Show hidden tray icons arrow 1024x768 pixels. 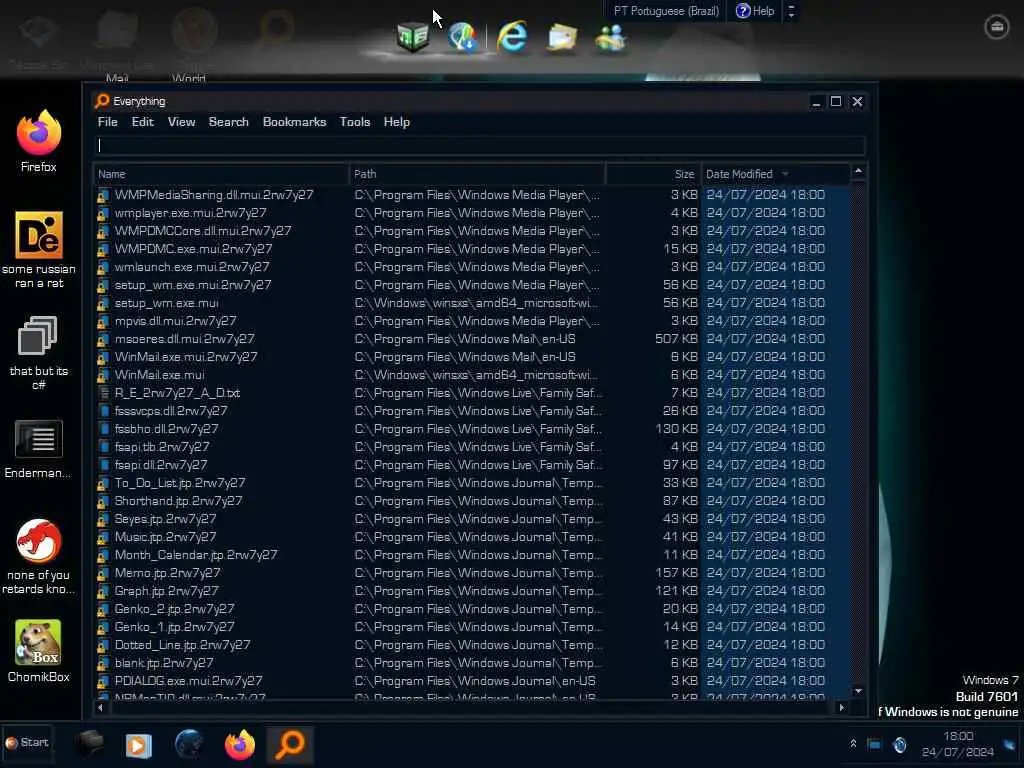pyautogui.click(x=853, y=744)
